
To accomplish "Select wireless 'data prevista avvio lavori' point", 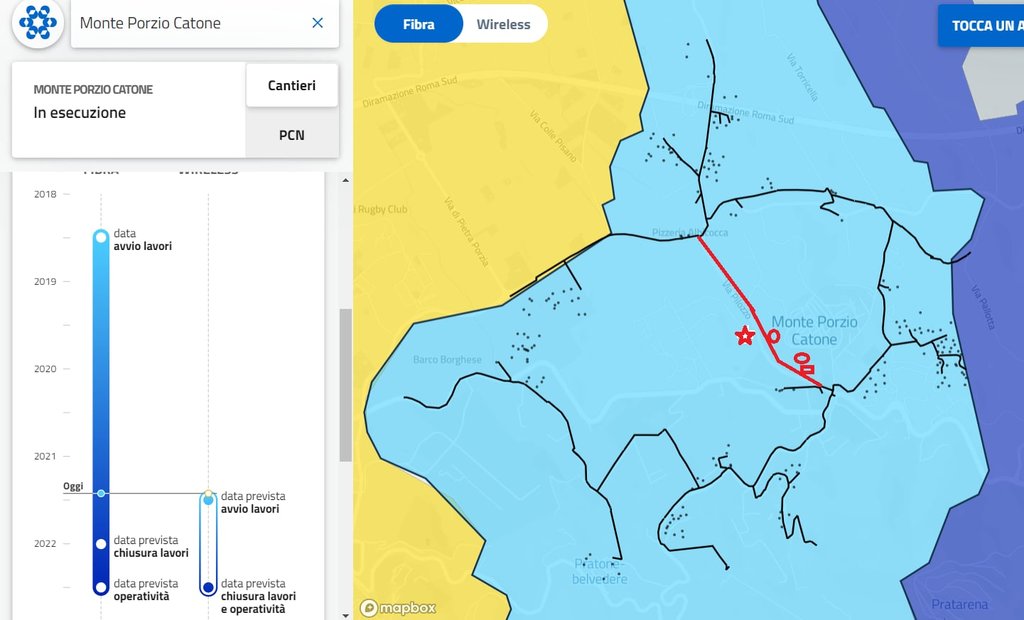I will [208, 500].
